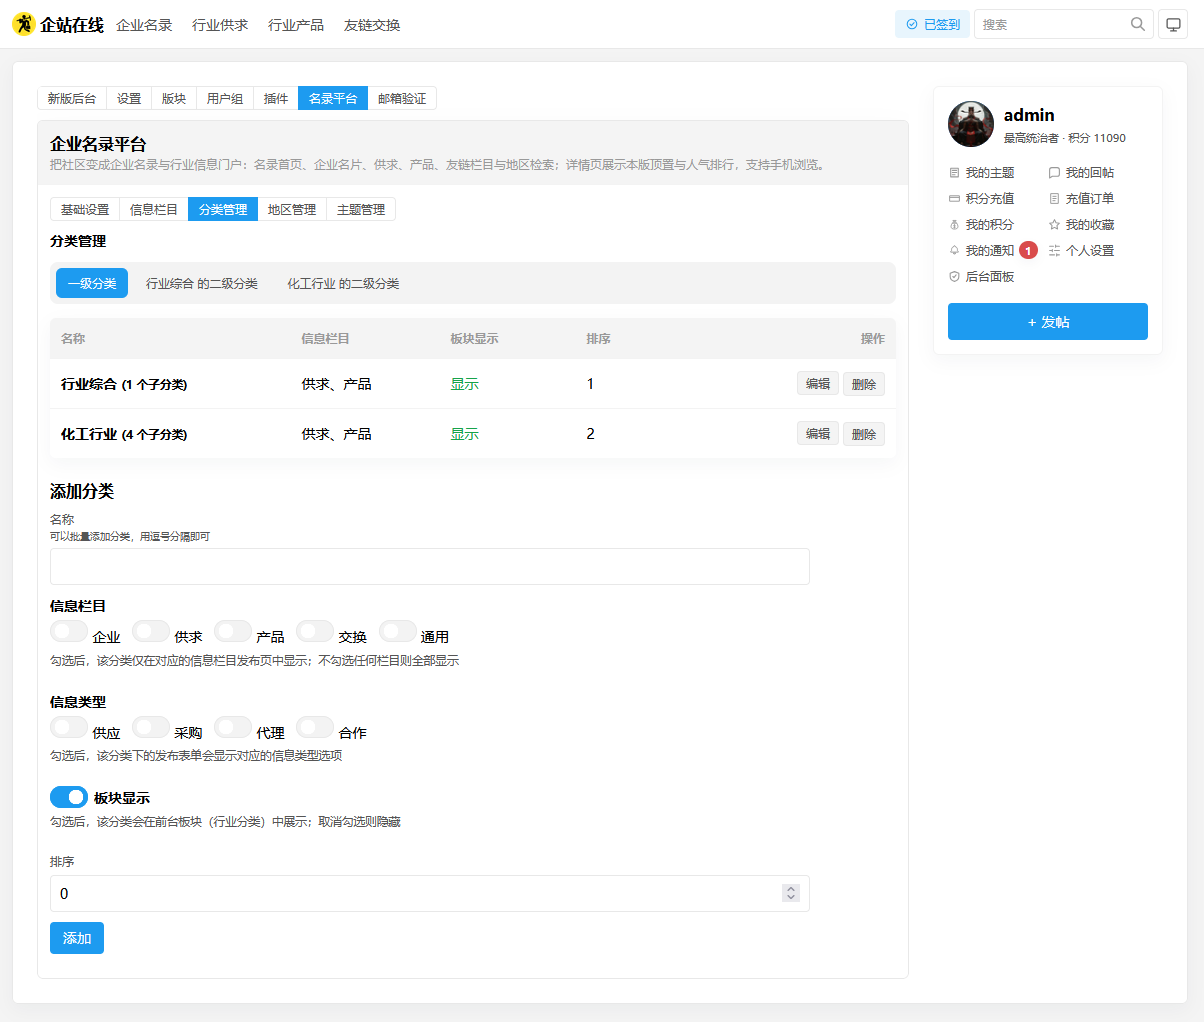Go to 后台面板 admin panel
Image resolution: width=1204 pixels, height=1022 pixels.
982,277
